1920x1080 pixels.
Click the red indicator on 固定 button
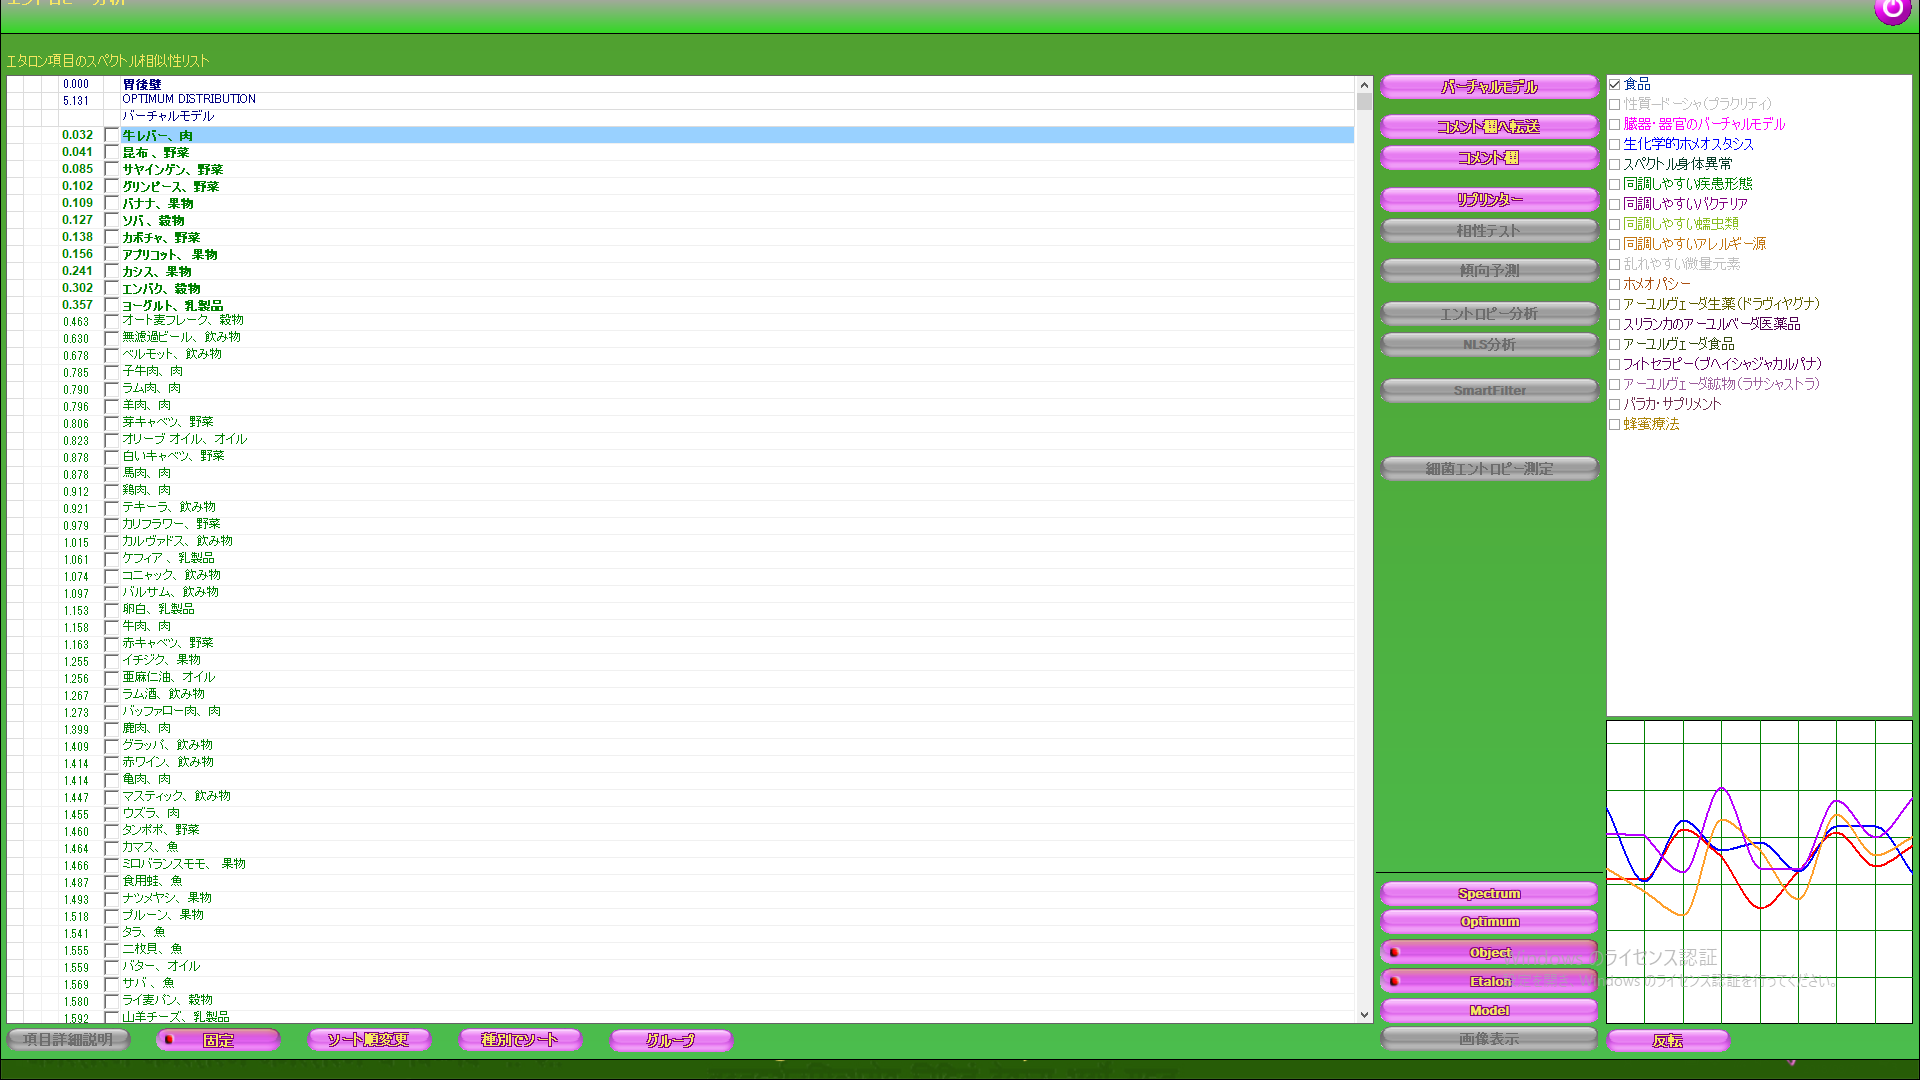point(169,1039)
